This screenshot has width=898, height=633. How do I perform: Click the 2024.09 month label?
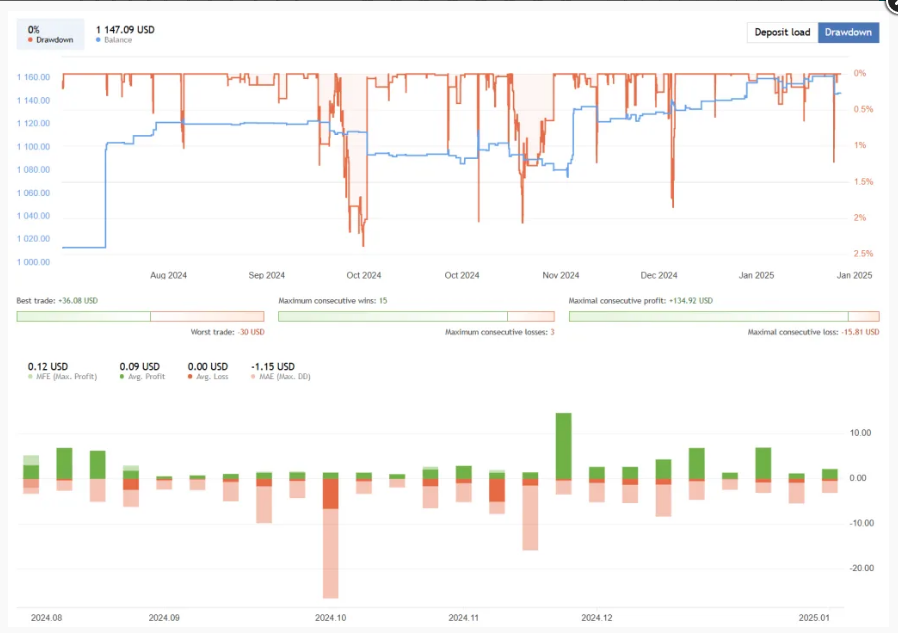[164, 618]
